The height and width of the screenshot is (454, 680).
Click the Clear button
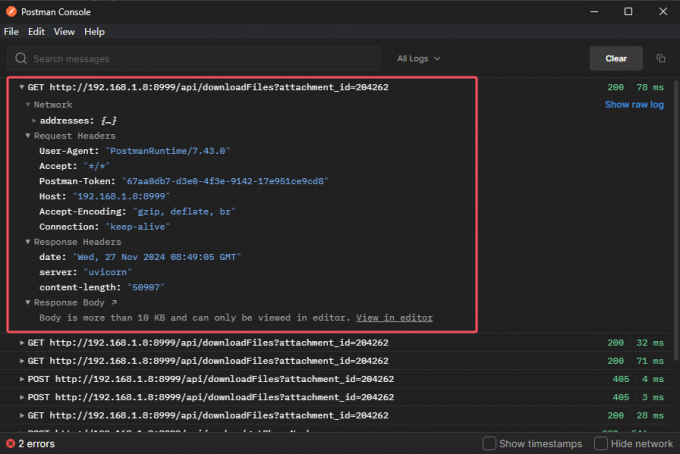point(616,59)
